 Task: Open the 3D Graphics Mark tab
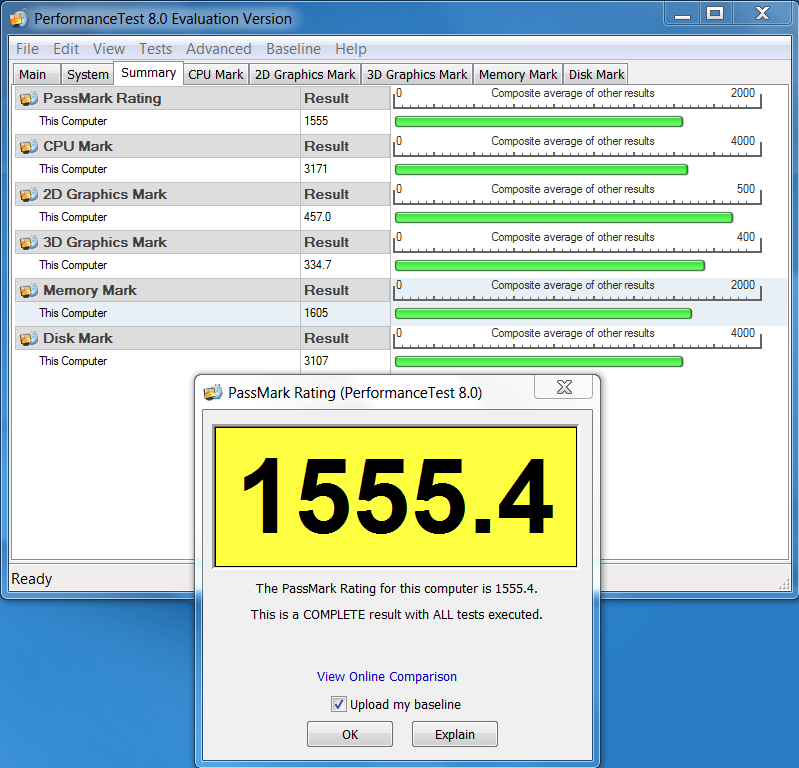pyautogui.click(x=417, y=74)
